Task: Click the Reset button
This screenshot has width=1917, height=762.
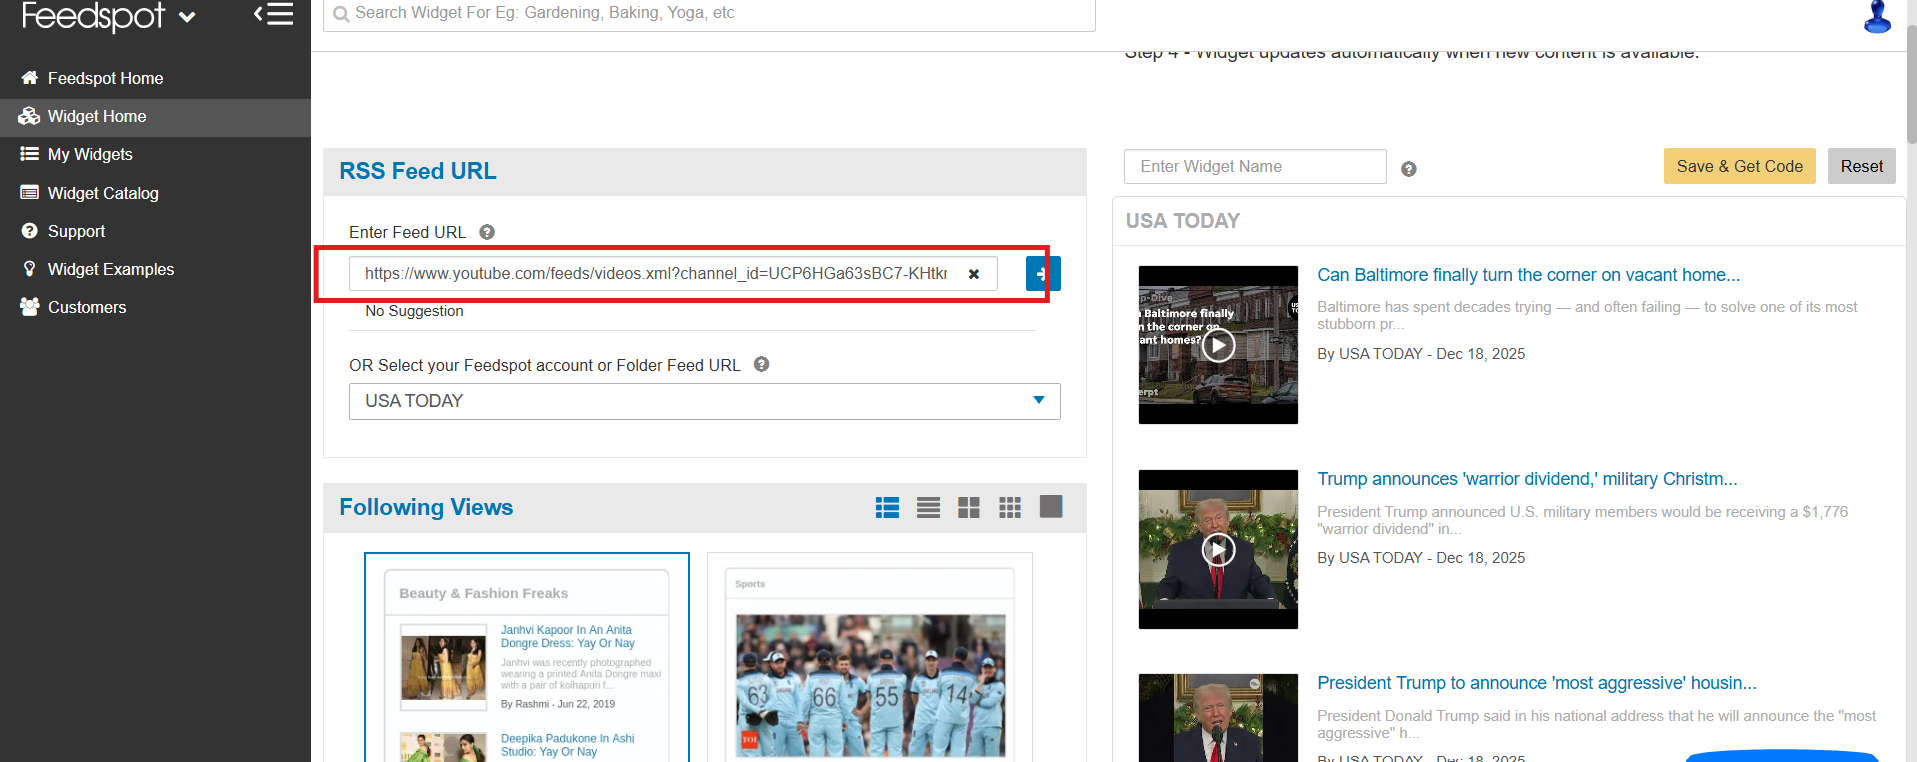Action: click(x=1861, y=166)
